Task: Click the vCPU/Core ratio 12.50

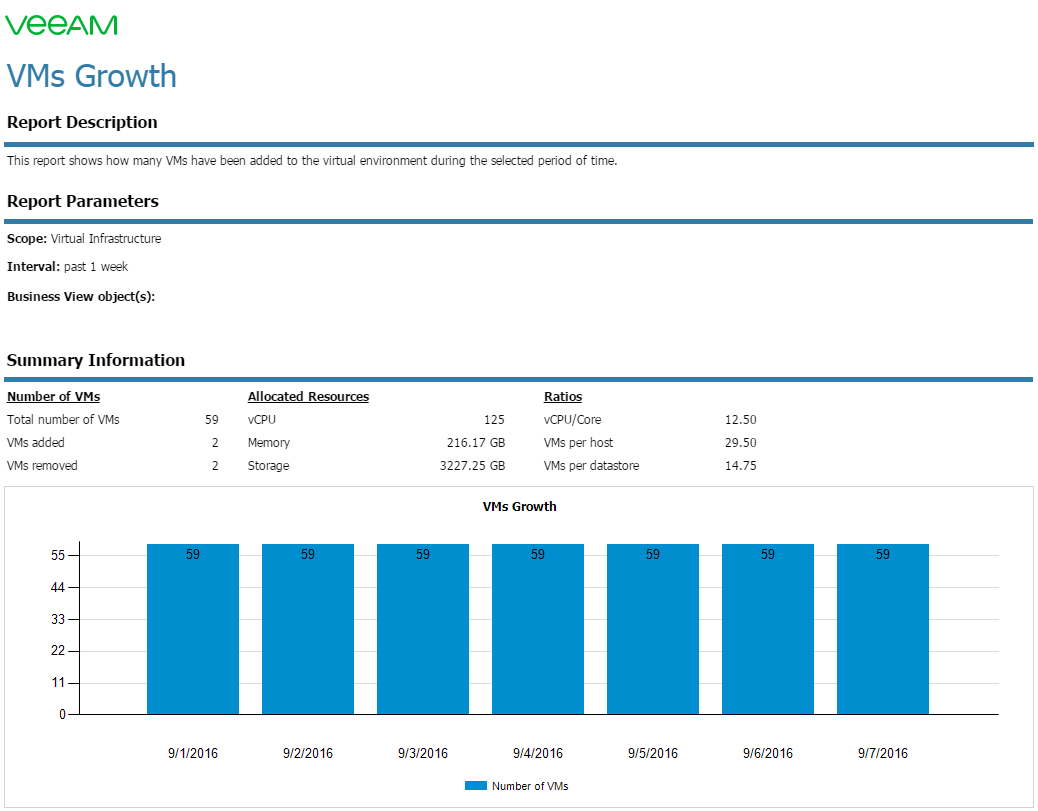Action: tap(741, 420)
